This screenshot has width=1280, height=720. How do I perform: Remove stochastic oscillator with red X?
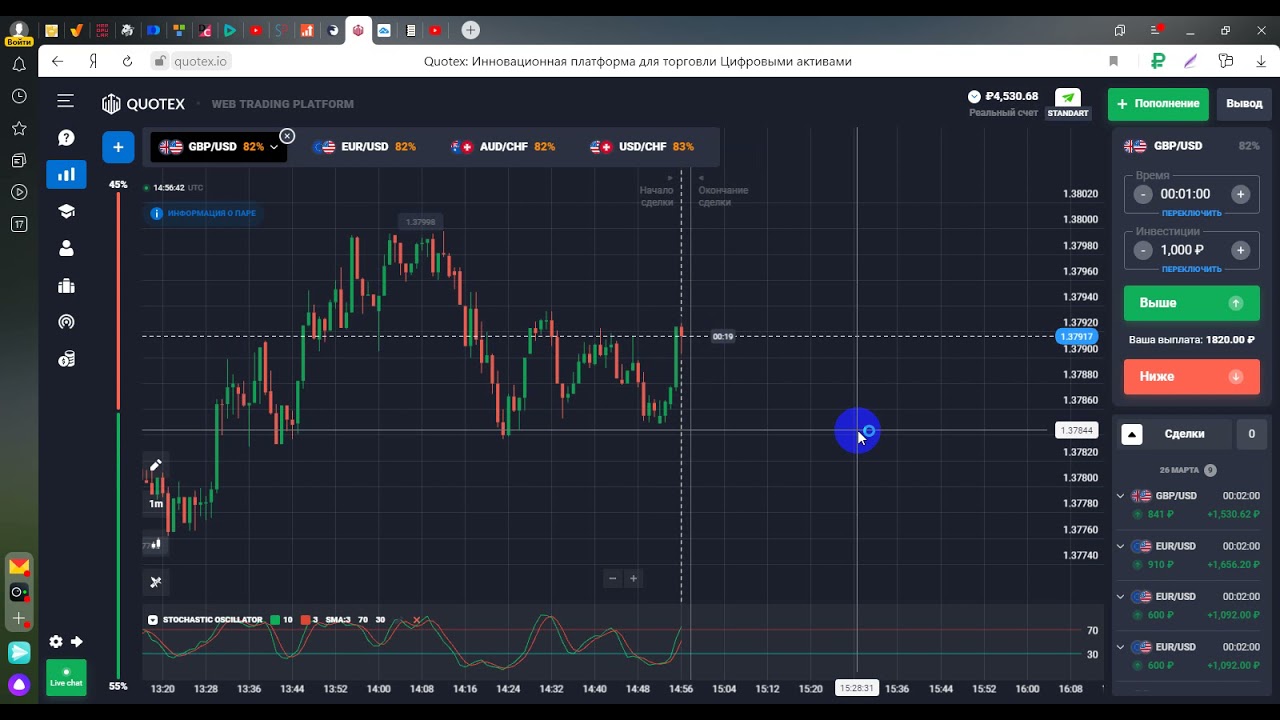point(417,620)
